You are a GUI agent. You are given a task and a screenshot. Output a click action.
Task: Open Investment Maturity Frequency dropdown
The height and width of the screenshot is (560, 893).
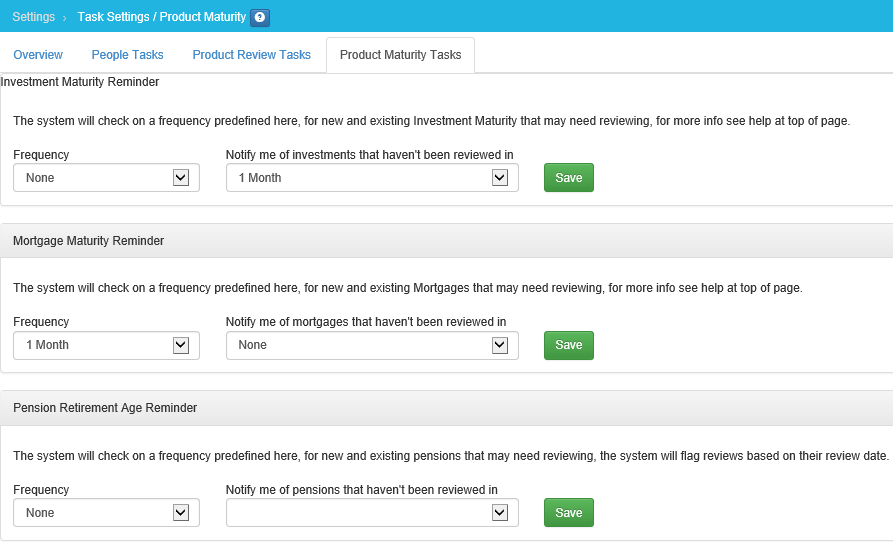[106, 178]
